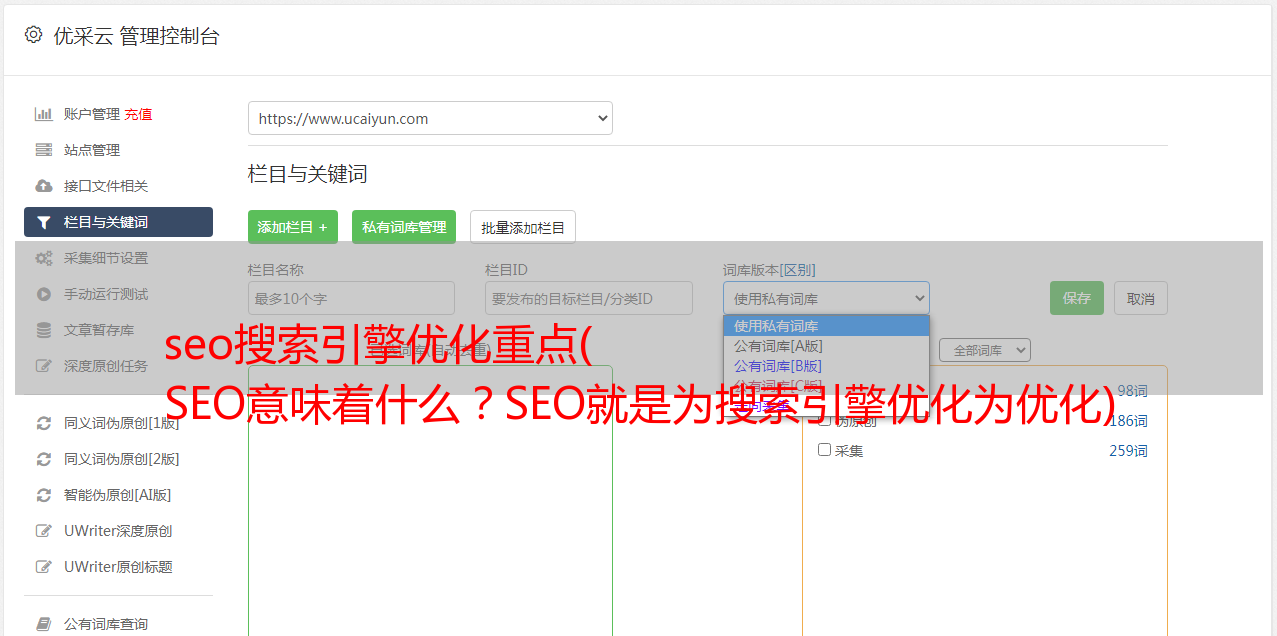Viewport: 1277px width, 636px height.
Task: Choose 公有词库[B版] option
Action: 826,366
